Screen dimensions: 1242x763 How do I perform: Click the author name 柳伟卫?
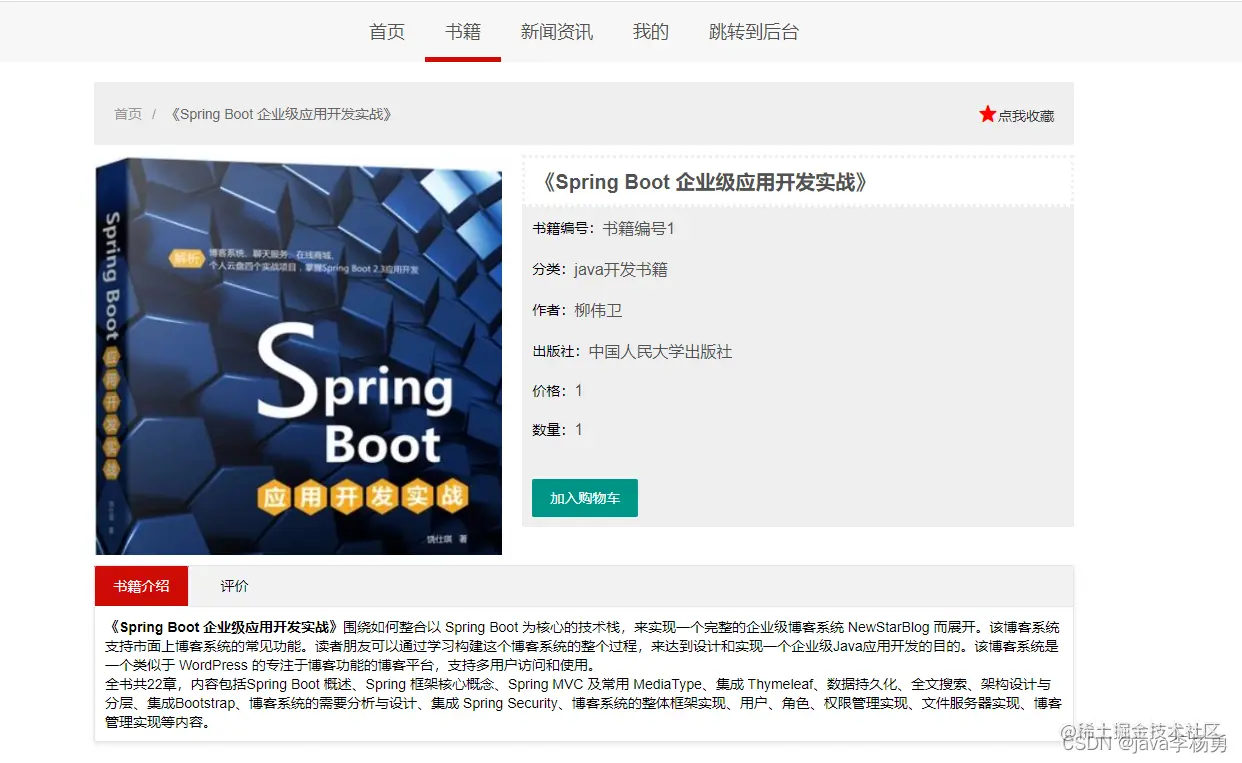point(598,311)
